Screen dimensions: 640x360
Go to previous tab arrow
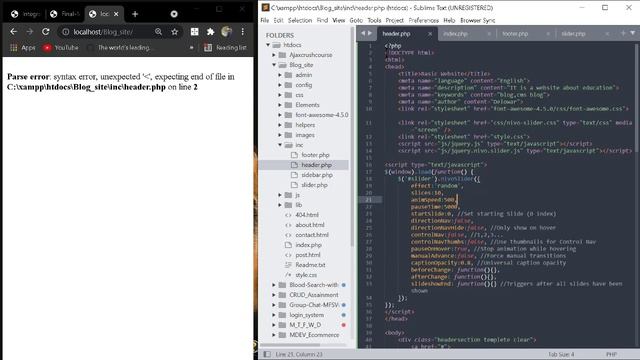pos(363,33)
